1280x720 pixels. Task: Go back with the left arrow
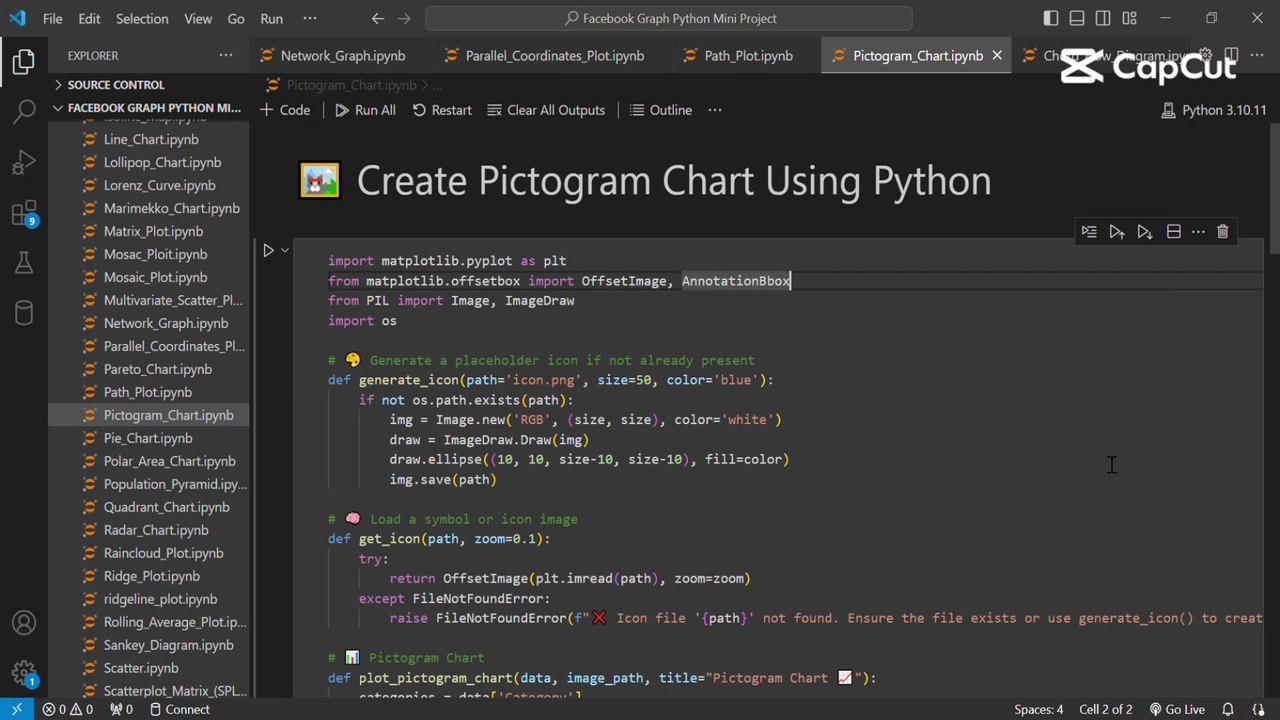[377, 18]
